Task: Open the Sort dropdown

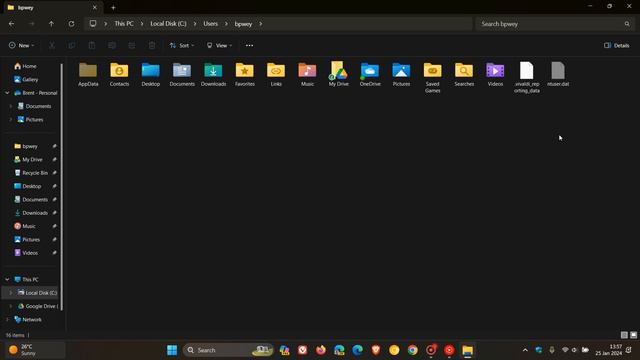Action: pyautogui.click(x=182, y=45)
